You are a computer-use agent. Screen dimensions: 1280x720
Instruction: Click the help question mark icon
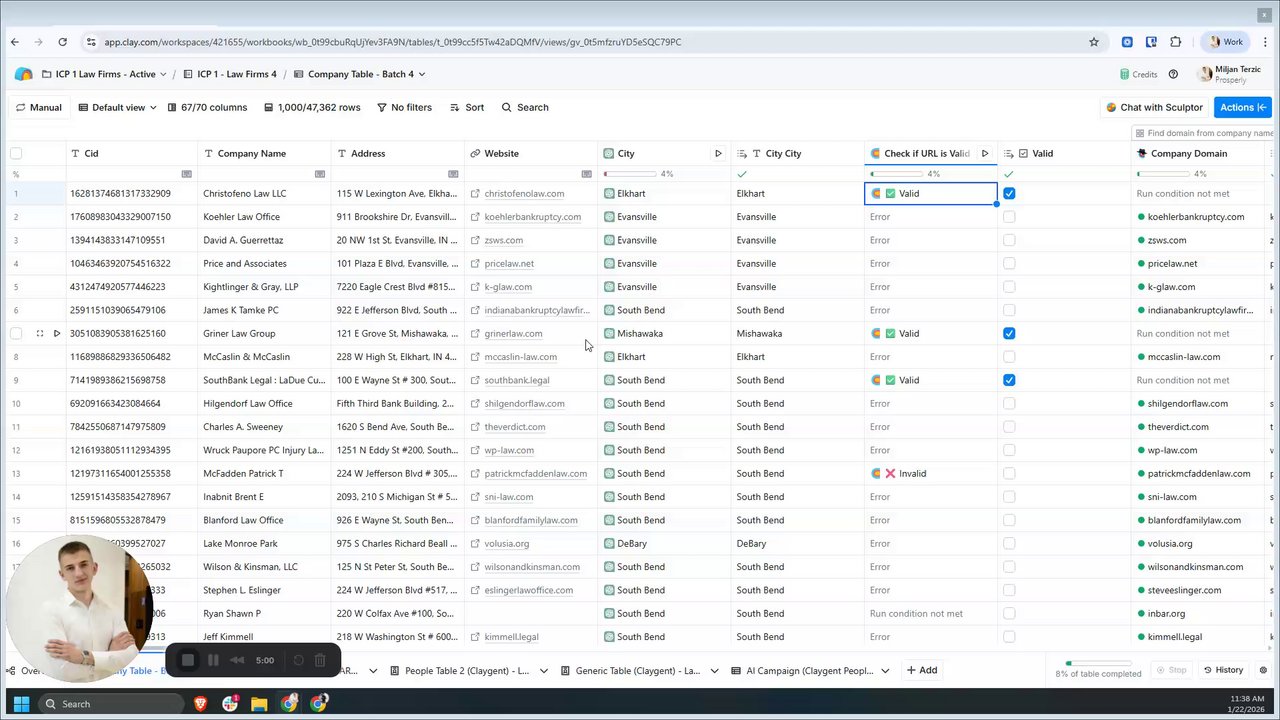tap(1173, 74)
